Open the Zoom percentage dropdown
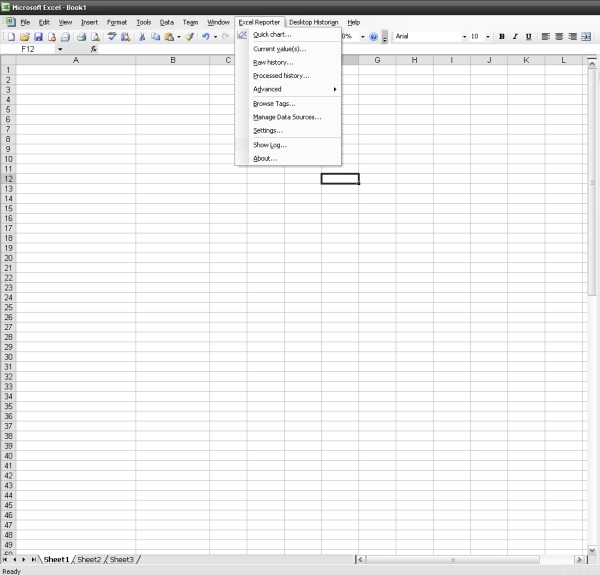 pos(362,37)
